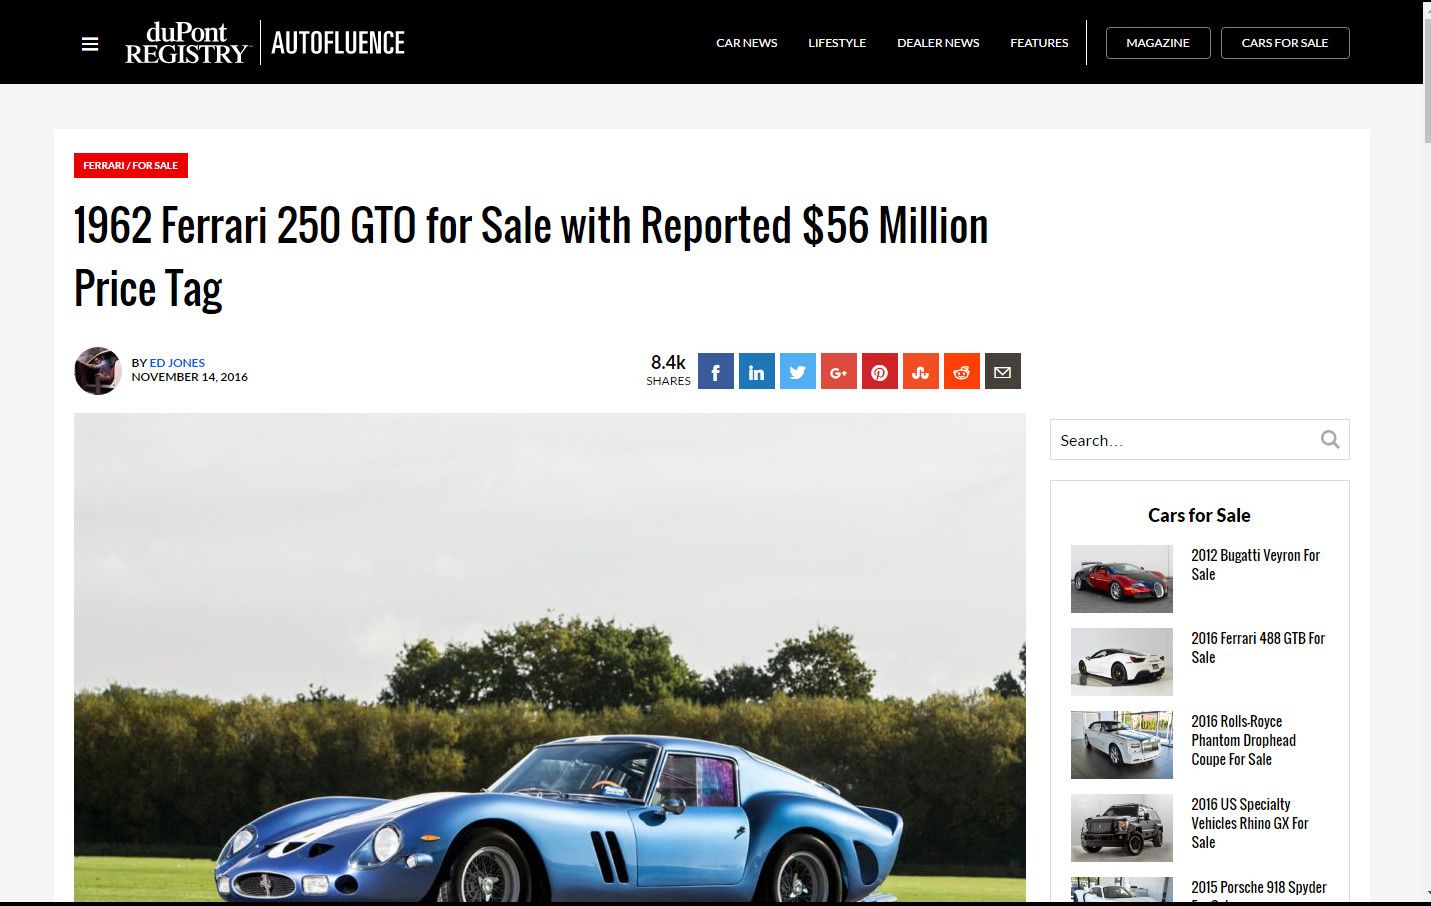Click the Magazine button
This screenshot has width=1431, height=906.
click(x=1158, y=43)
